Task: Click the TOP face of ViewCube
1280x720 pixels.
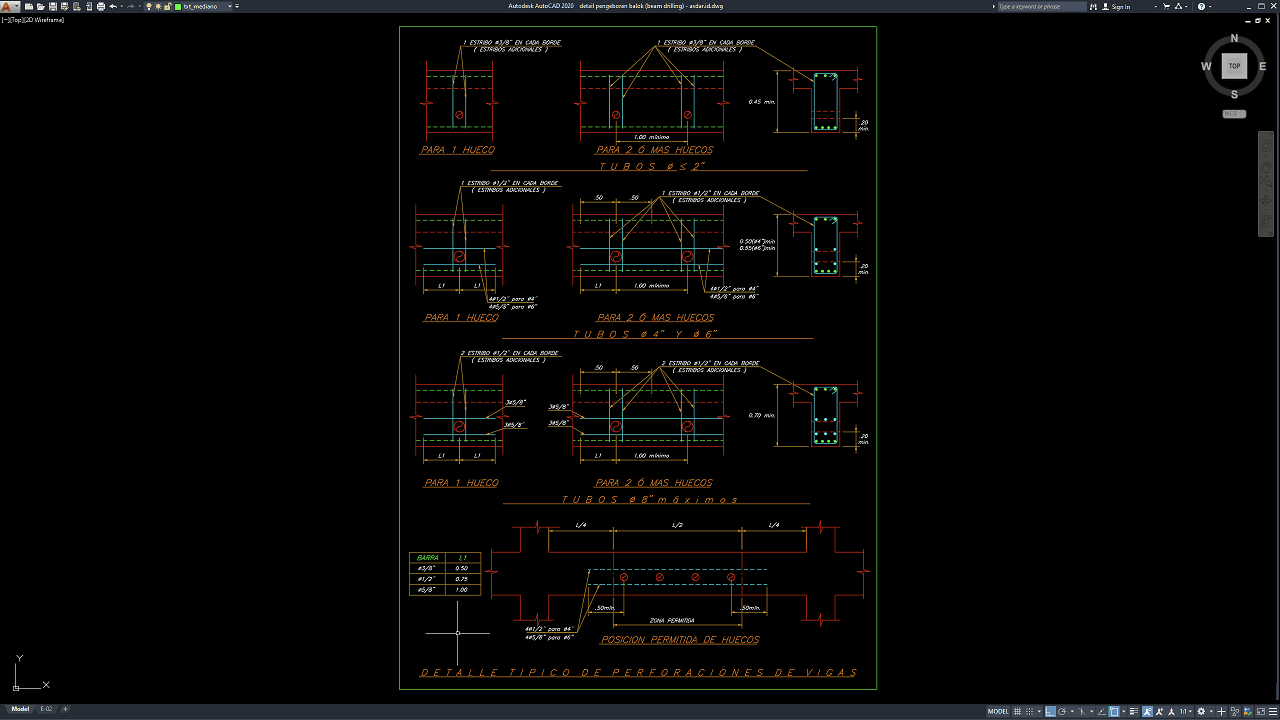Action: 1234,67
